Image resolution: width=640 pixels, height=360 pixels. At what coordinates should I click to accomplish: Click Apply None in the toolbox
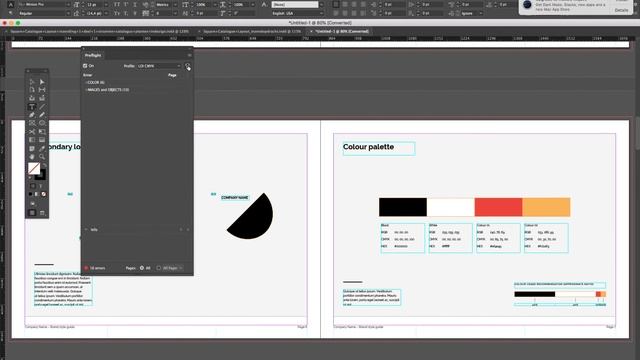44,194
